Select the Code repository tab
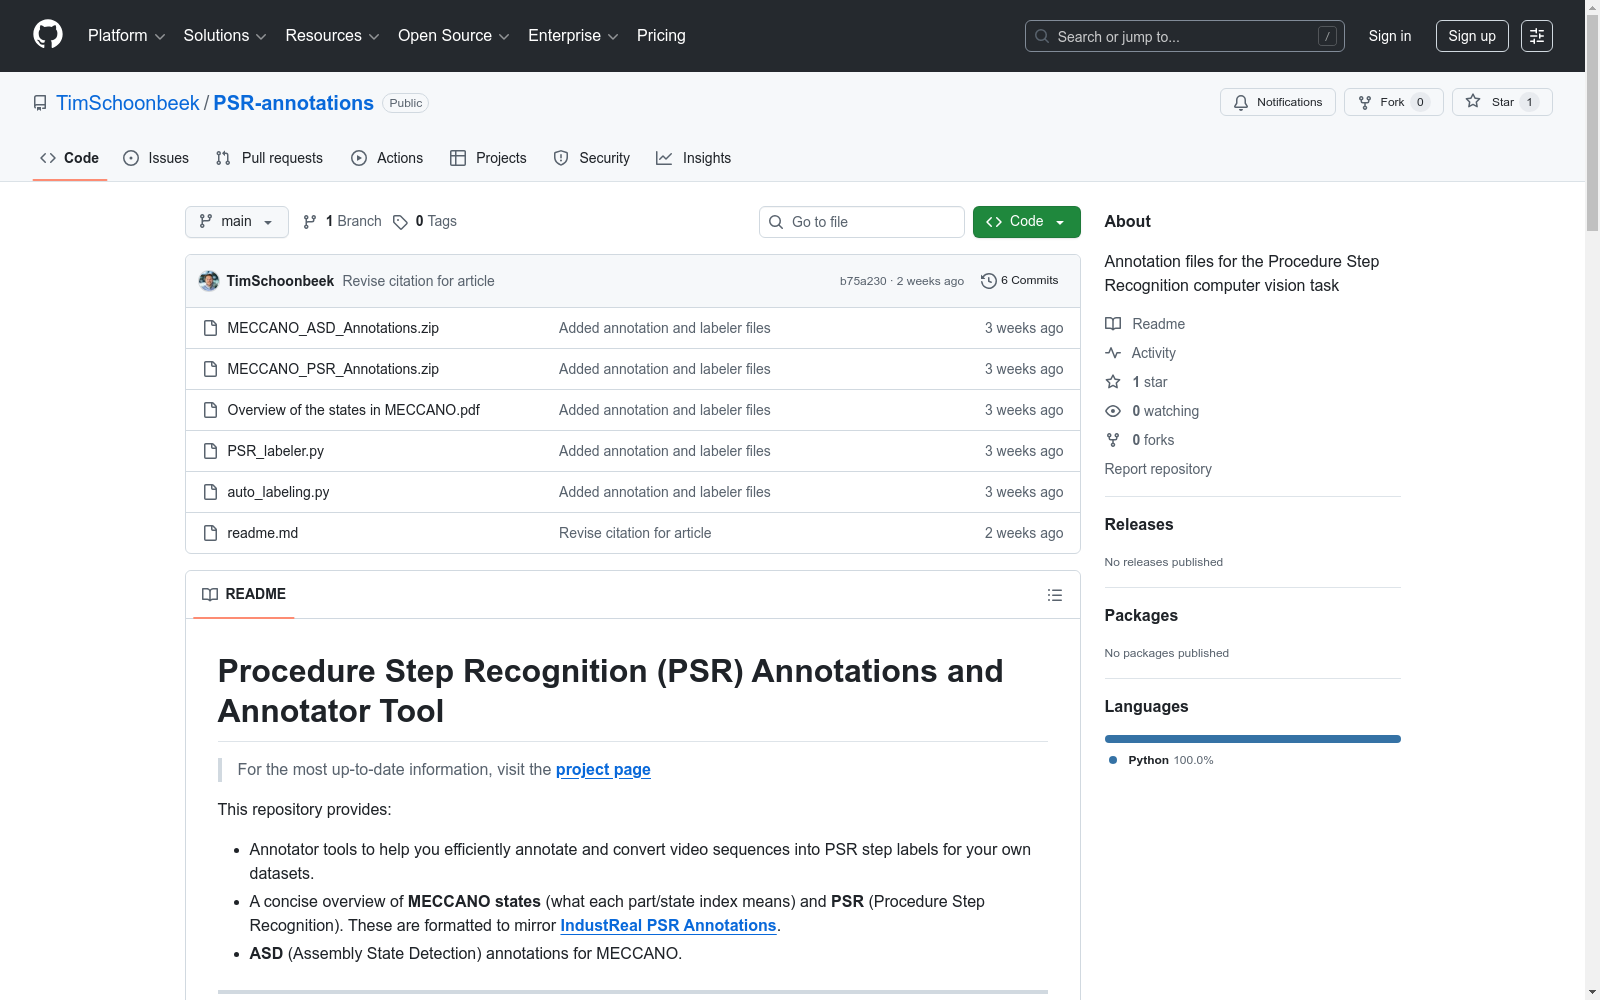 point(70,158)
